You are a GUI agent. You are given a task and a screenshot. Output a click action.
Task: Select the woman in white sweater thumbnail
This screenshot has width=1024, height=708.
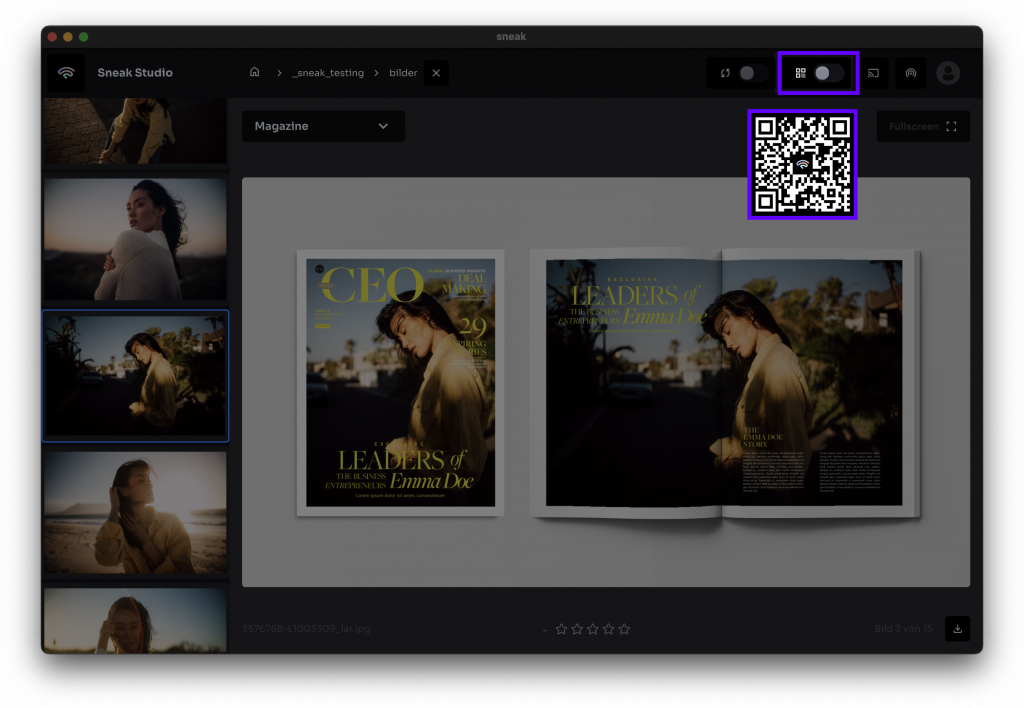[x=135, y=239]
